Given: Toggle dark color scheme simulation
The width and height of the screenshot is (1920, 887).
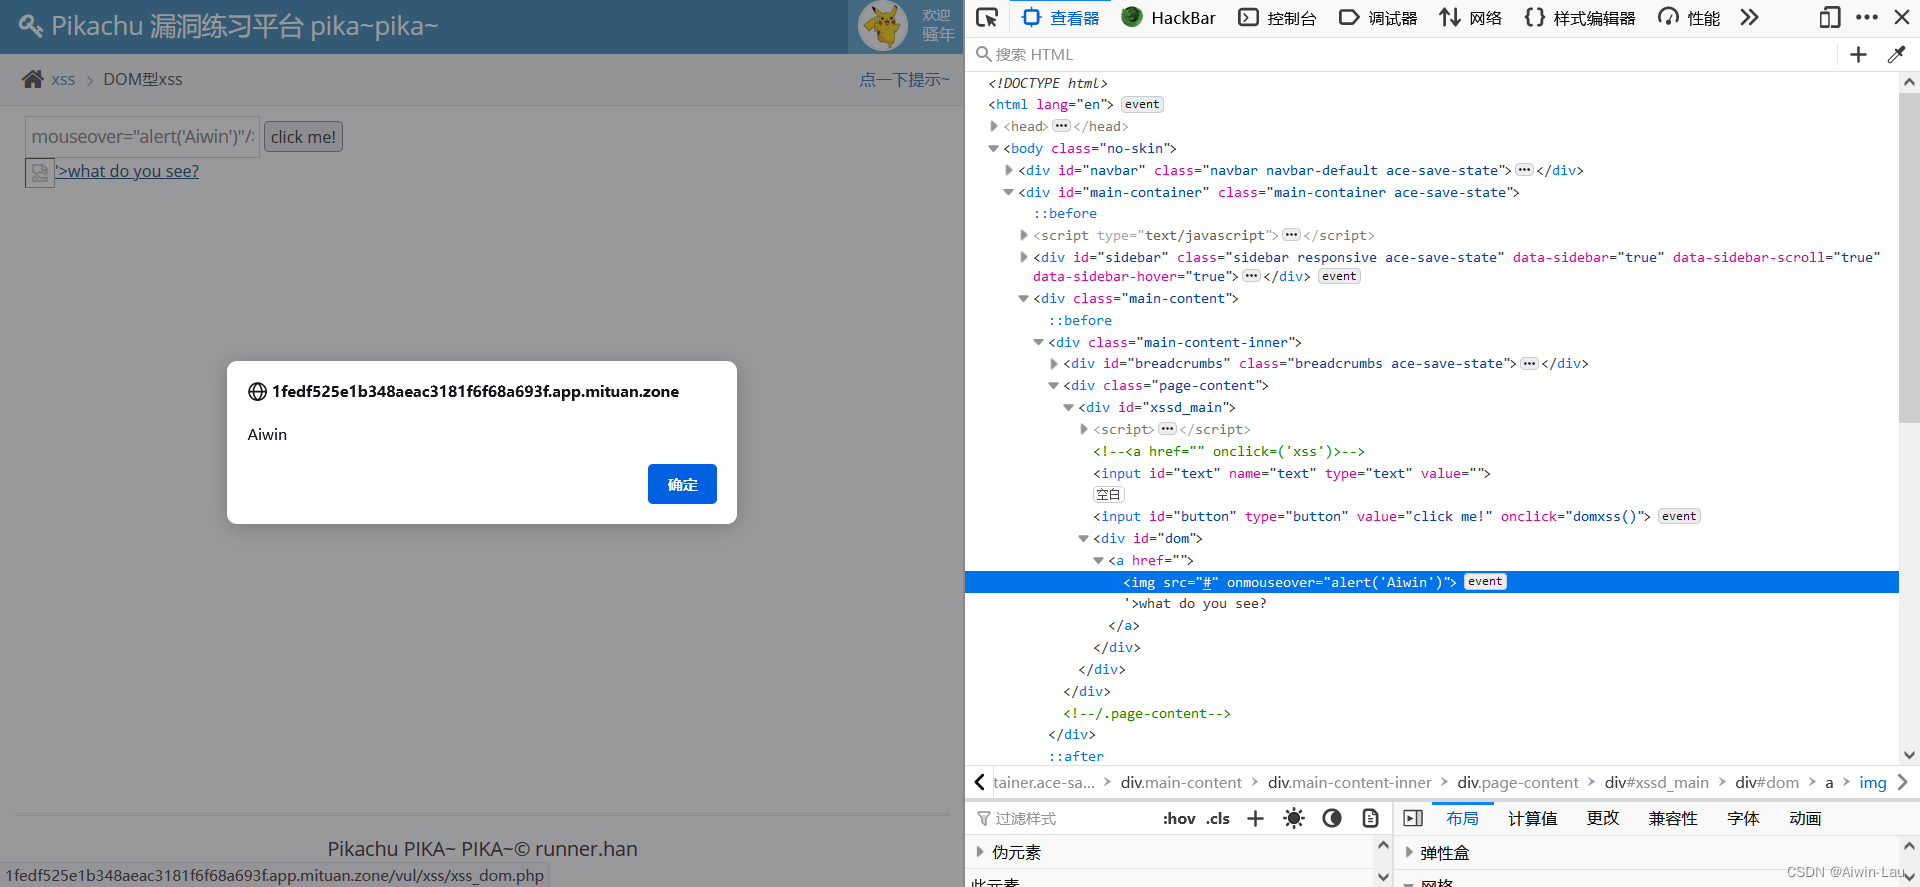Looking at the screenshot, I should [1331, 818].
